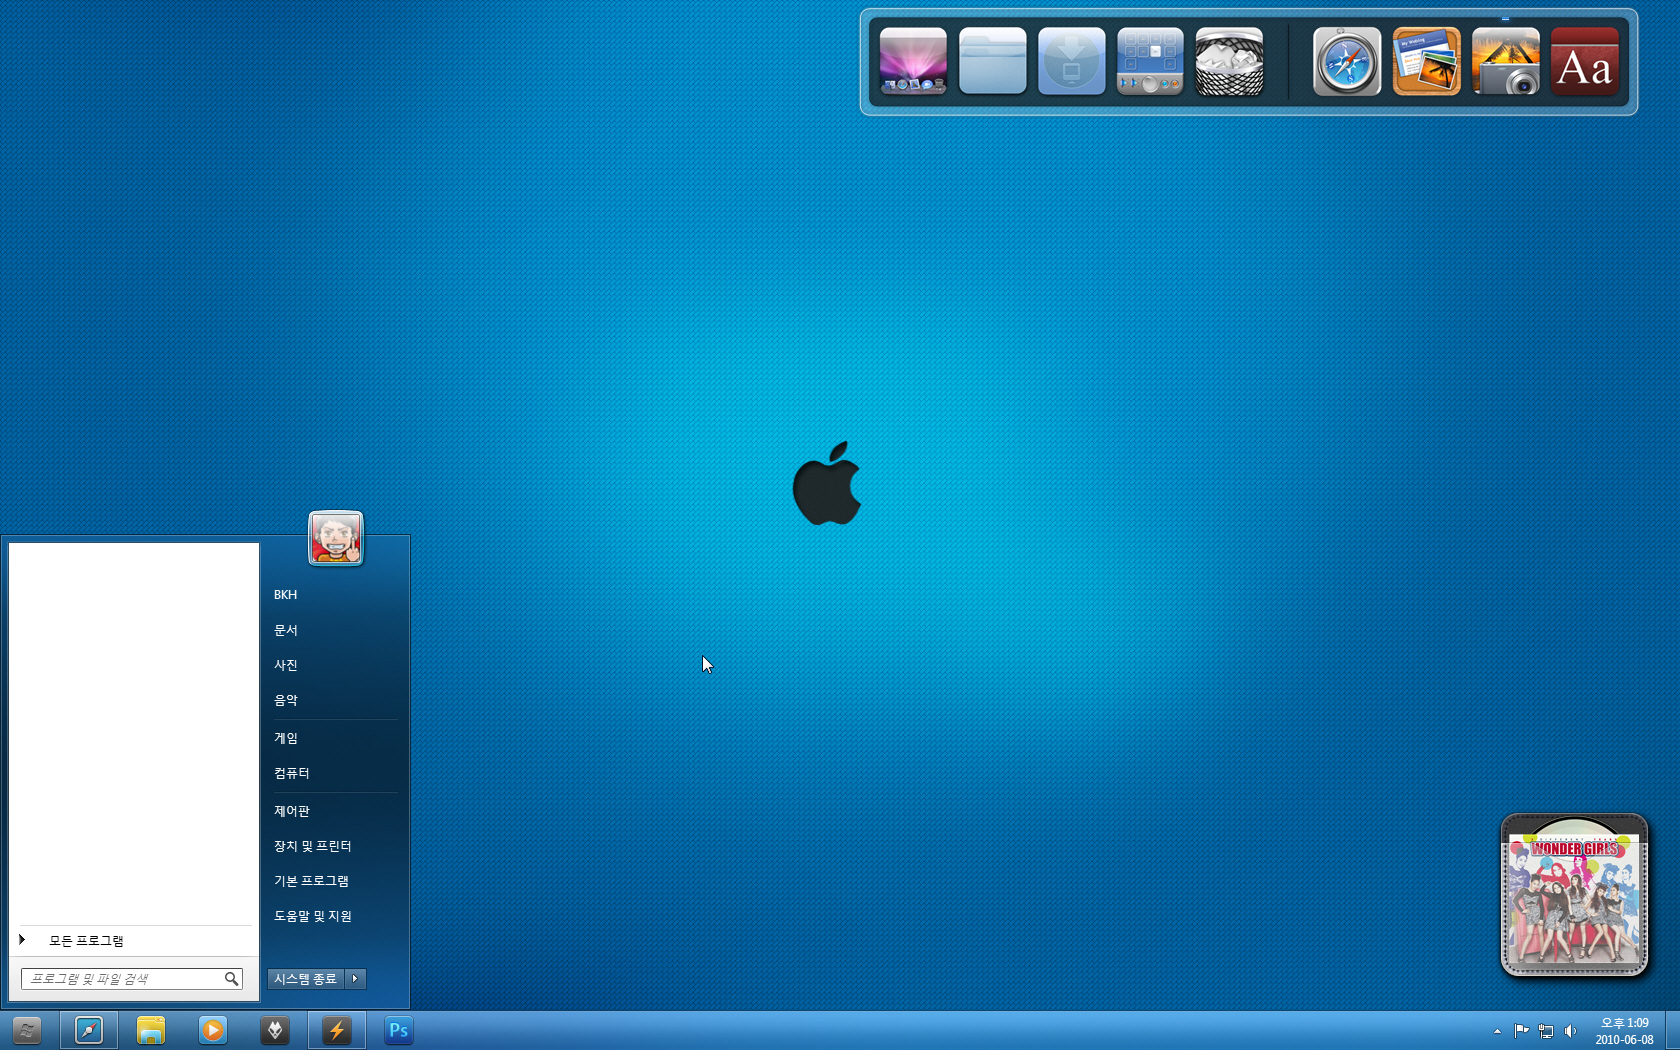Click the Windows Start orb button

(x=27, y=1030)
